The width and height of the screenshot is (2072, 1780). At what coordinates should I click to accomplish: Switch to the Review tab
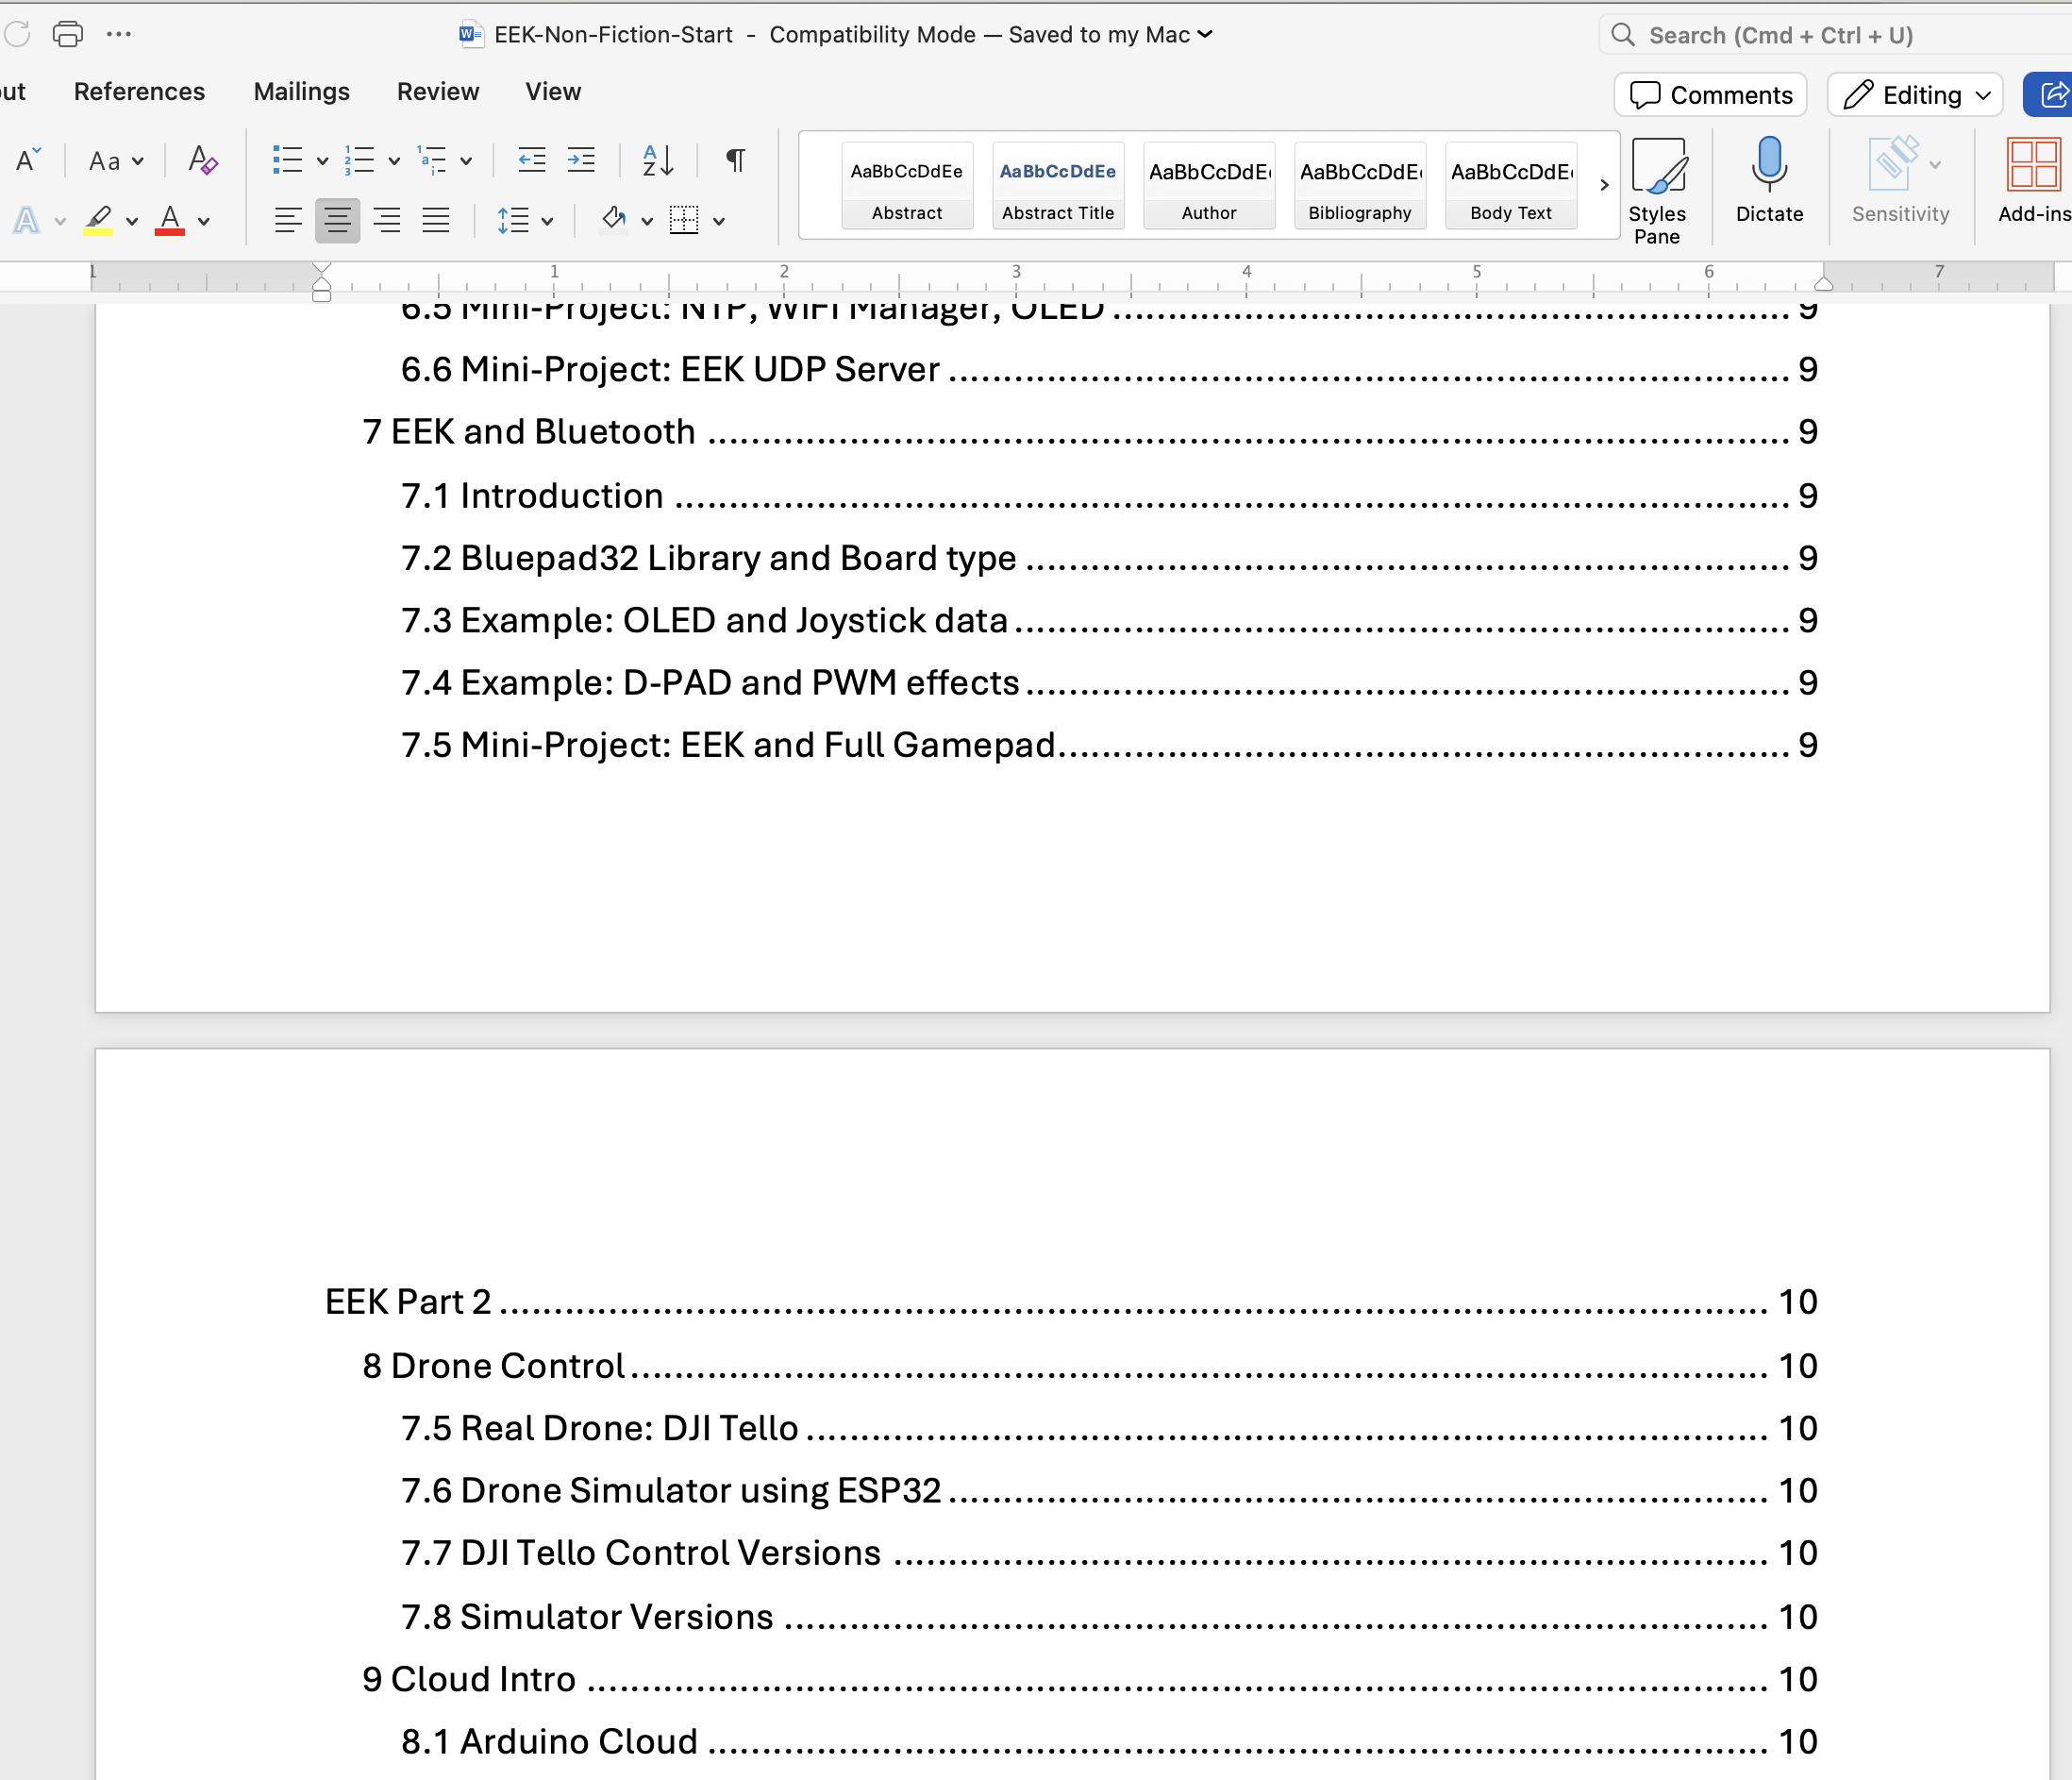(438, 91)
